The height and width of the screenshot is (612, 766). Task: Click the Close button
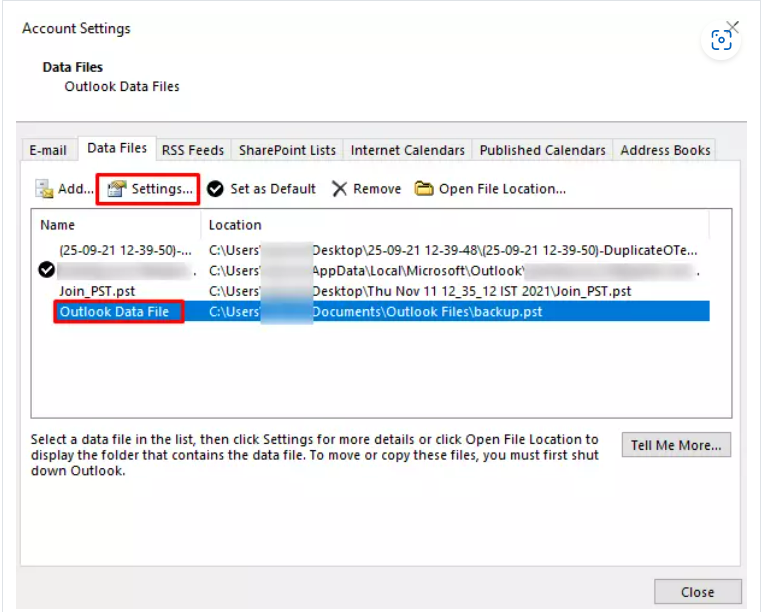point(698,592)
